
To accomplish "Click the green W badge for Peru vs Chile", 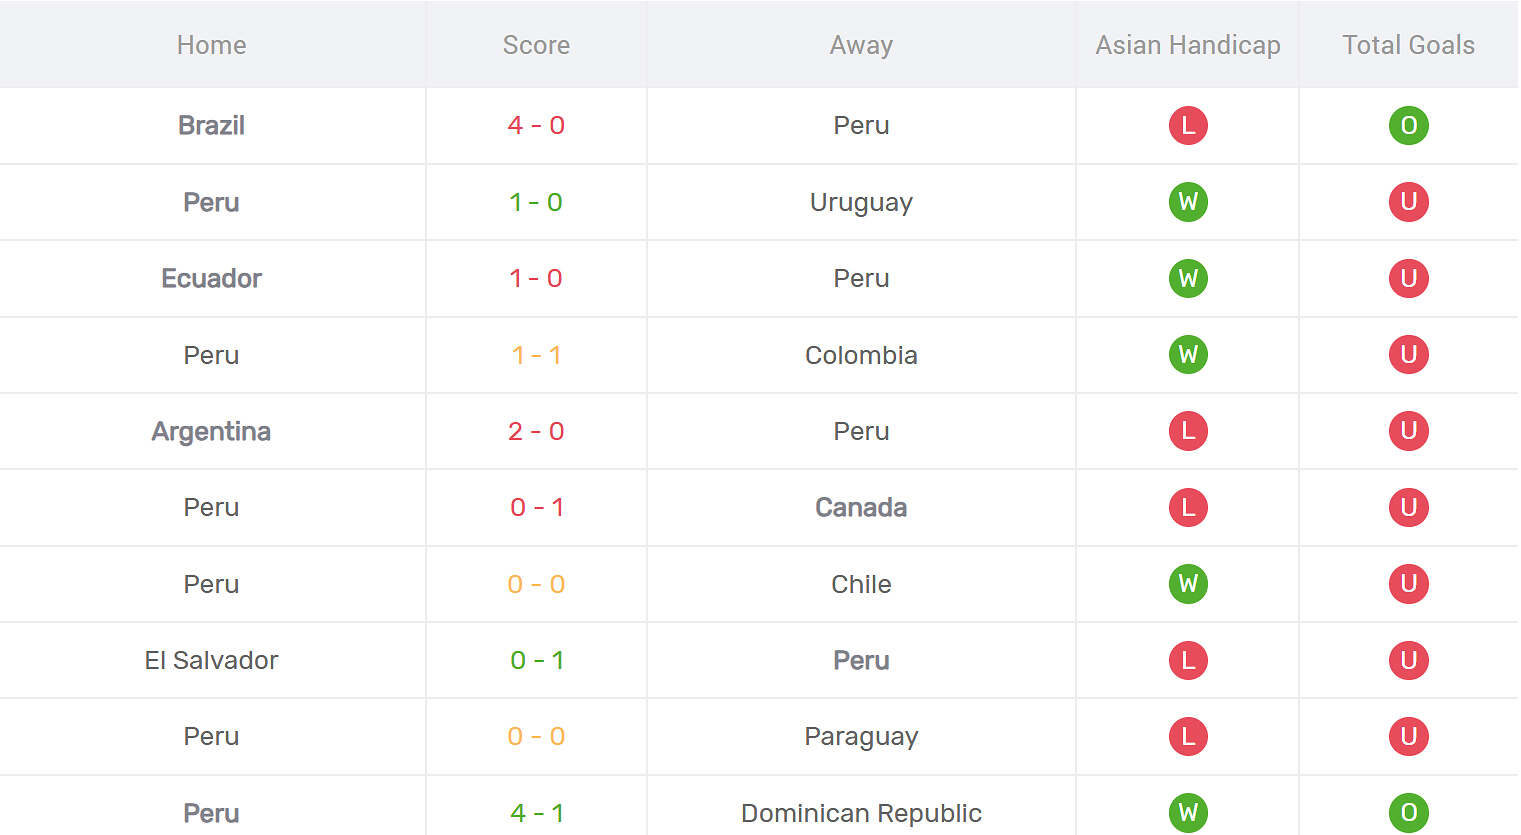I will 1188,584.
